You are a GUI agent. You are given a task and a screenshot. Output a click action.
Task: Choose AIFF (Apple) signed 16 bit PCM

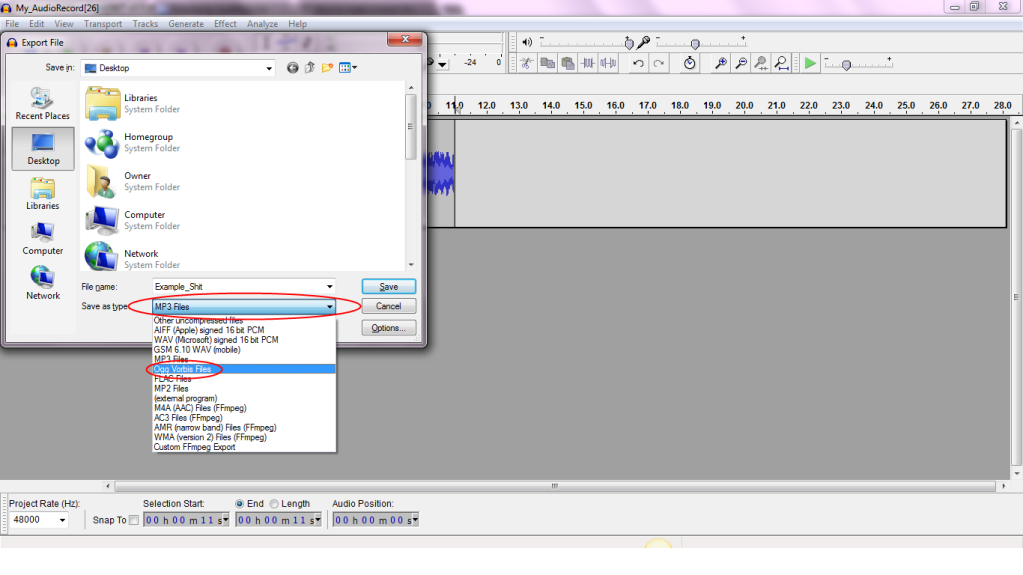(244, 330)
